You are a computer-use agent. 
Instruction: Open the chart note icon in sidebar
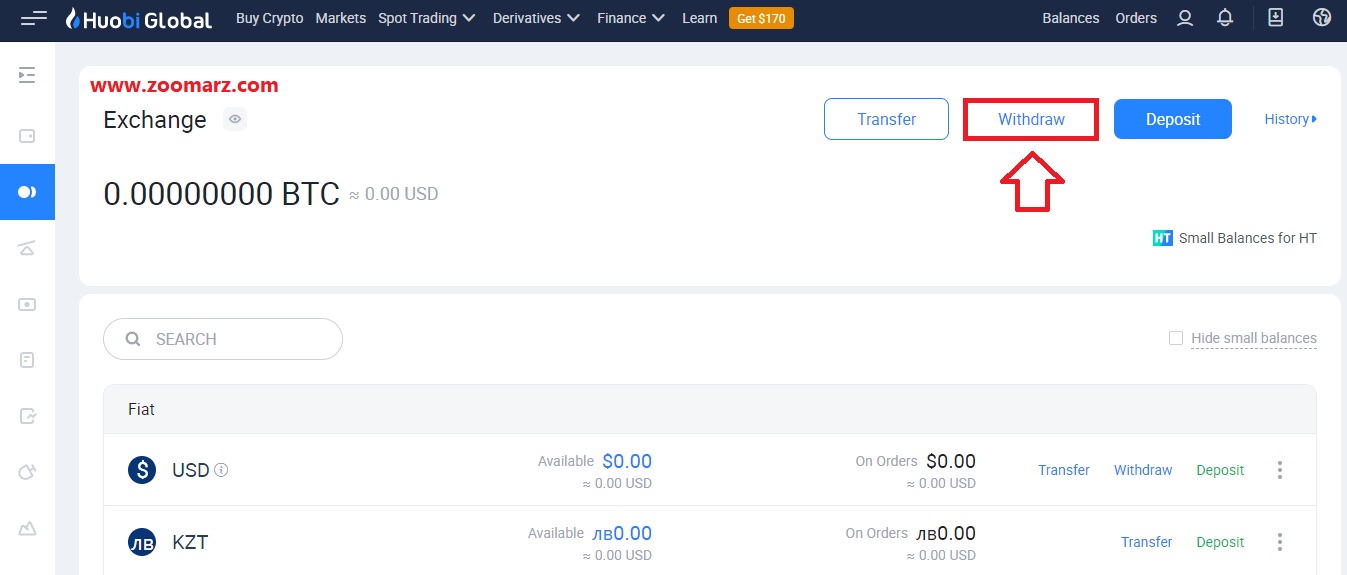[27, 416]
